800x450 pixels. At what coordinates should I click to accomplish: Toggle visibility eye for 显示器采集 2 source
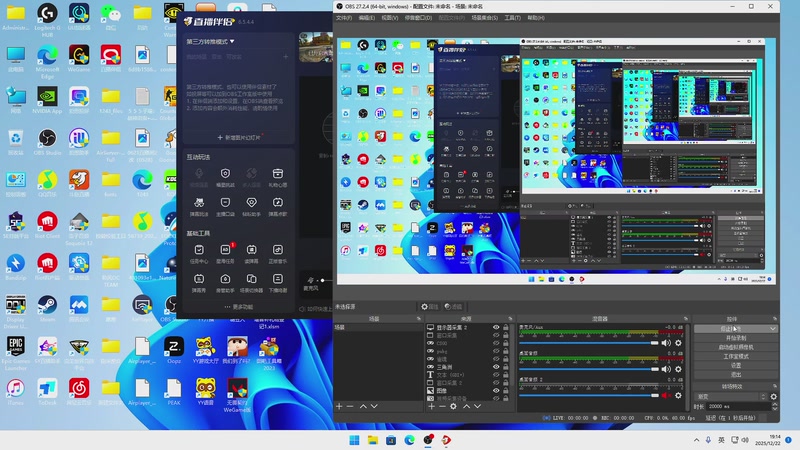tap(496, 328)
